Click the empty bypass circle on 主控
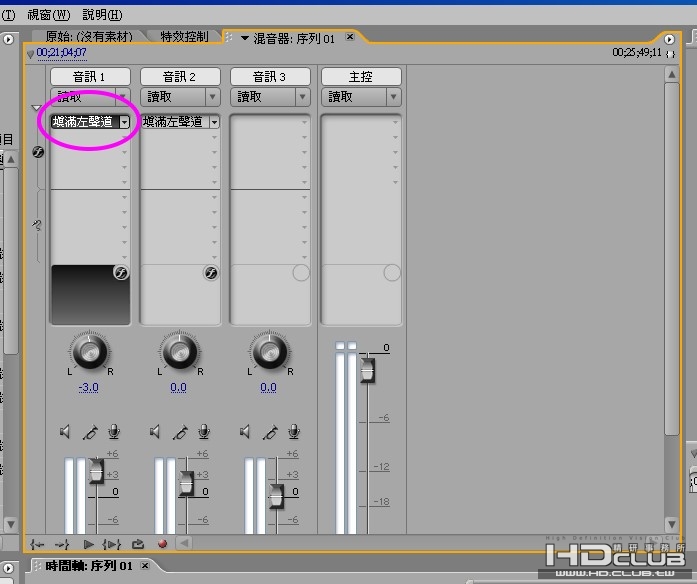 click(392, 272)
